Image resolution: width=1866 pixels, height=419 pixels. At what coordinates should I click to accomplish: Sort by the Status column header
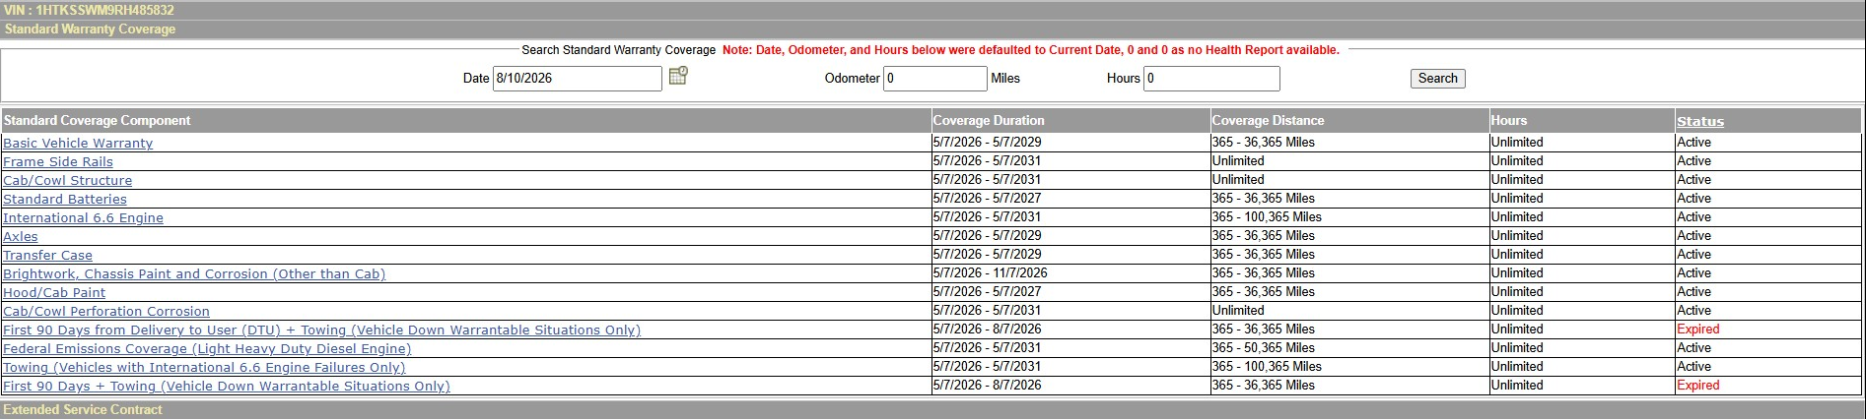[x=1700, y=121]
